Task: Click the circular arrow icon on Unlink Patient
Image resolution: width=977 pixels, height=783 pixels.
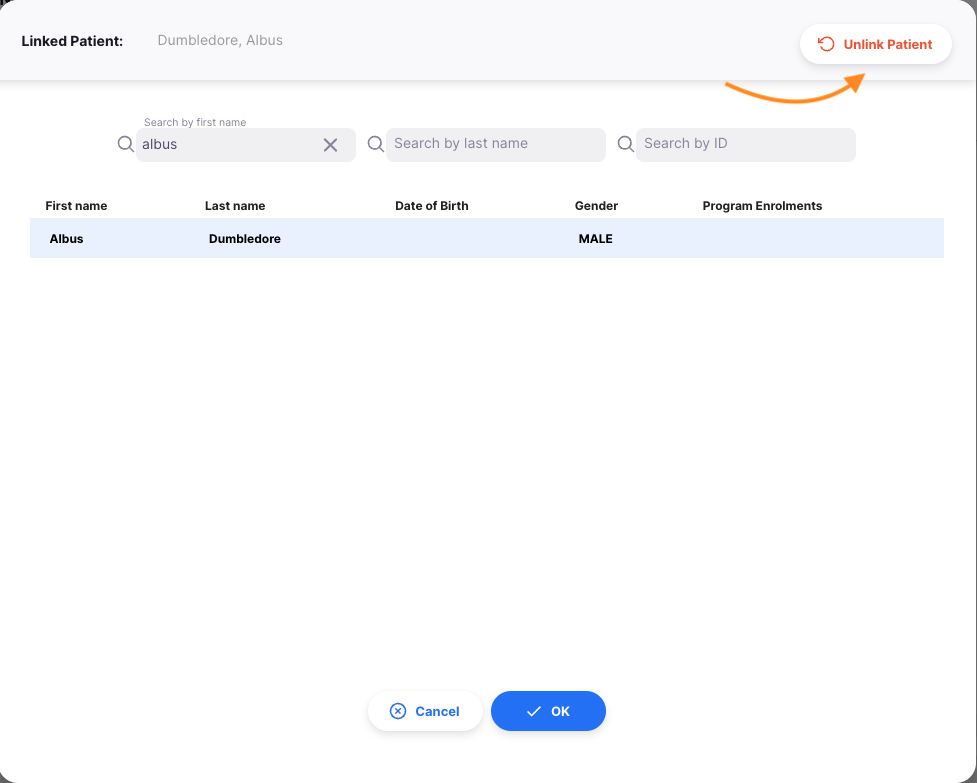Action: coord(826,44)
